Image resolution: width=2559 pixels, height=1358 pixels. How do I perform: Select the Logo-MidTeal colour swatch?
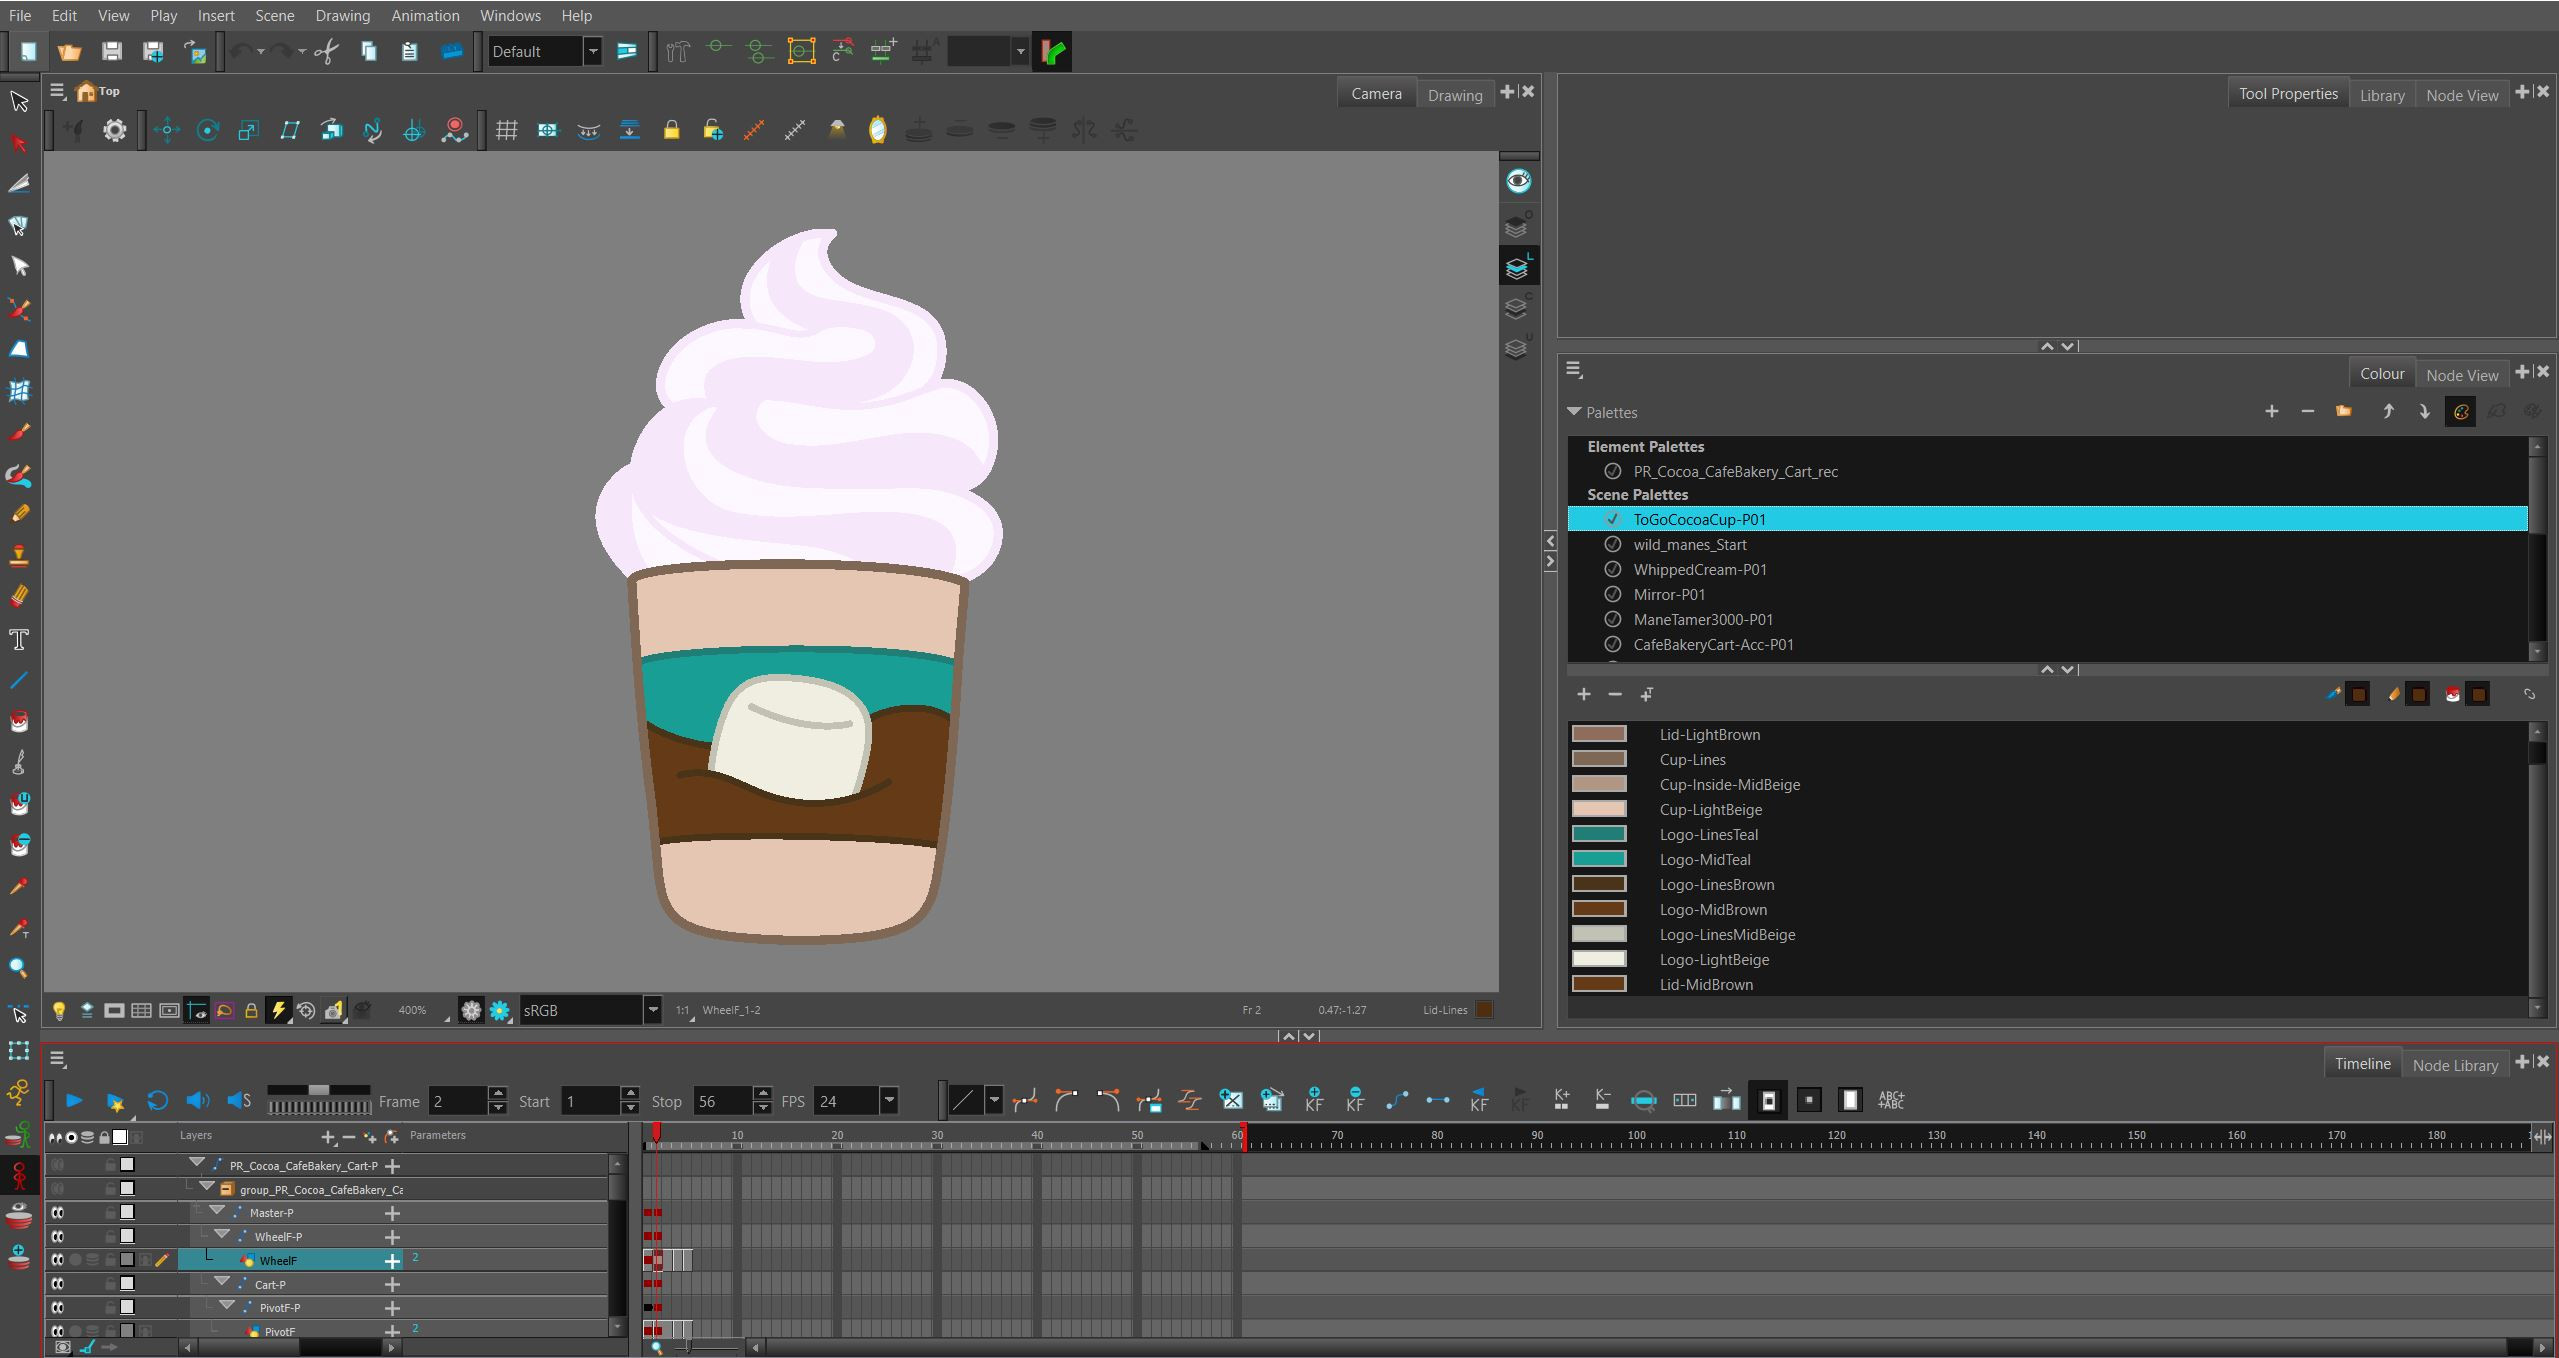tap(1600, 859)
